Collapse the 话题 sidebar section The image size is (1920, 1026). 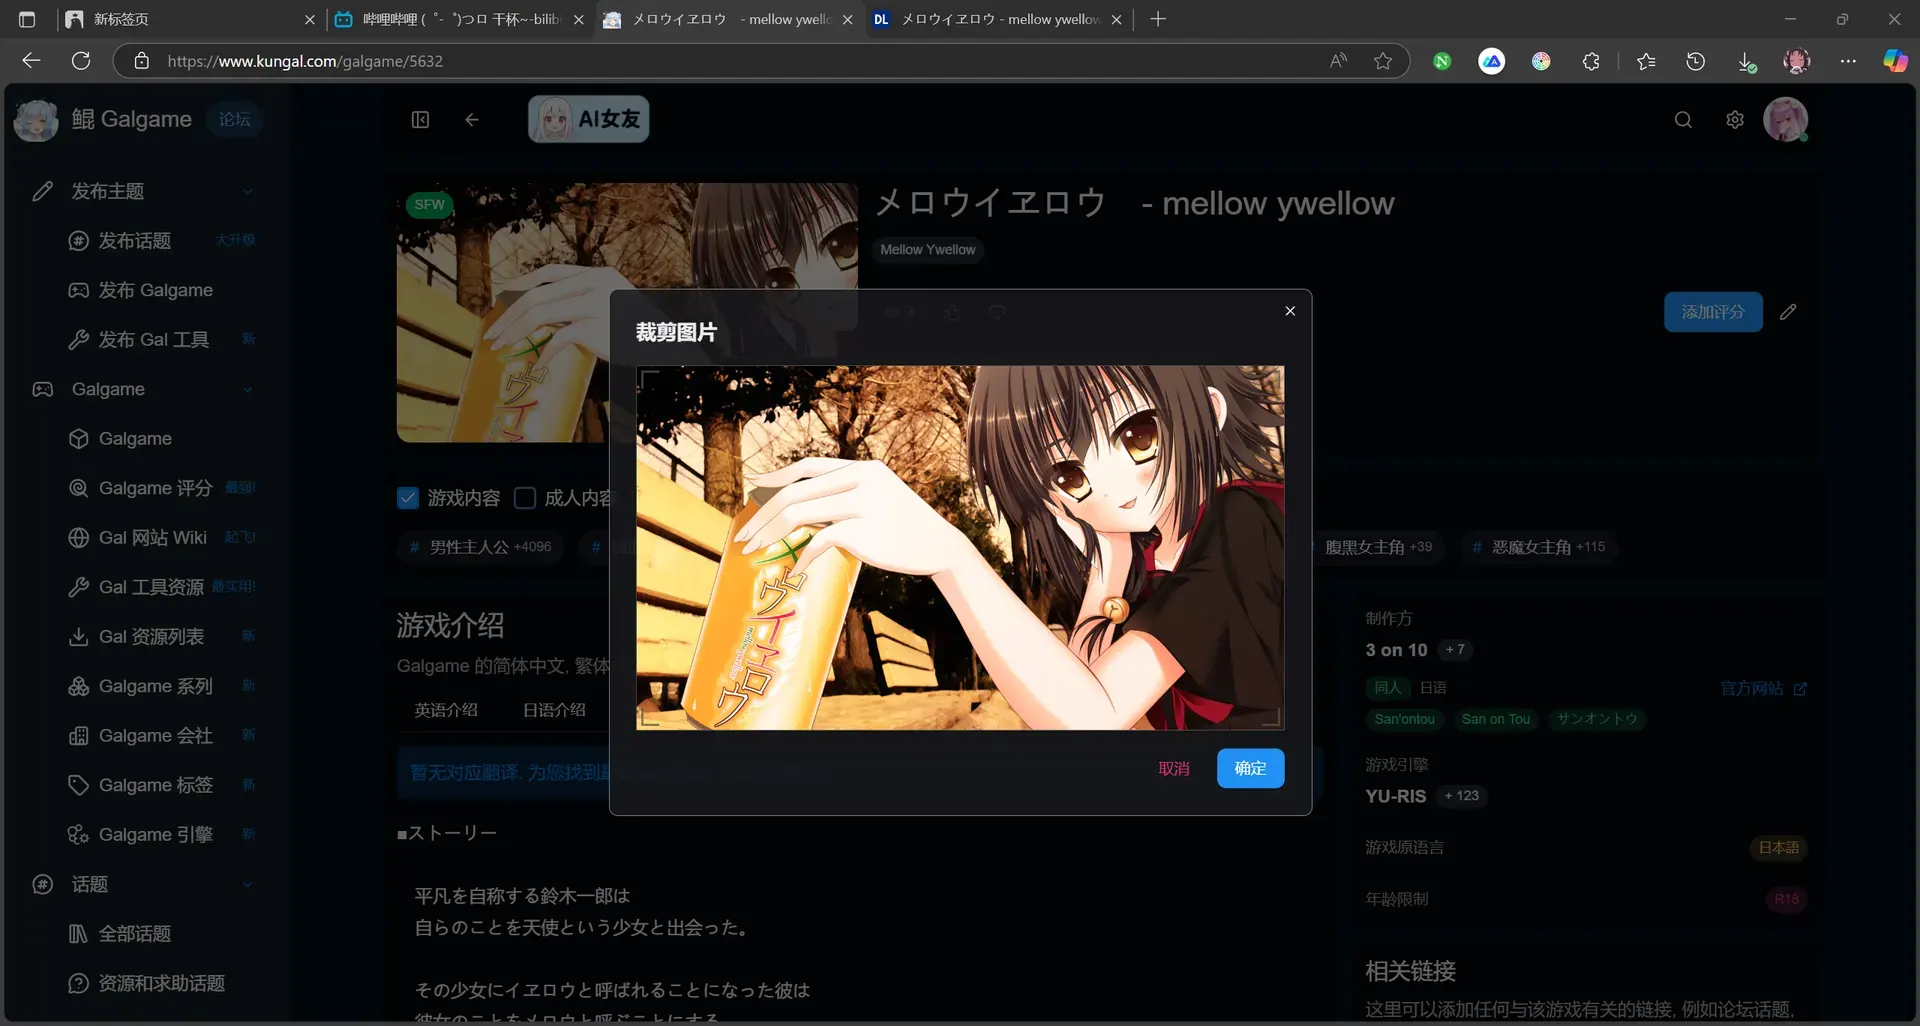tap(248, 884)
